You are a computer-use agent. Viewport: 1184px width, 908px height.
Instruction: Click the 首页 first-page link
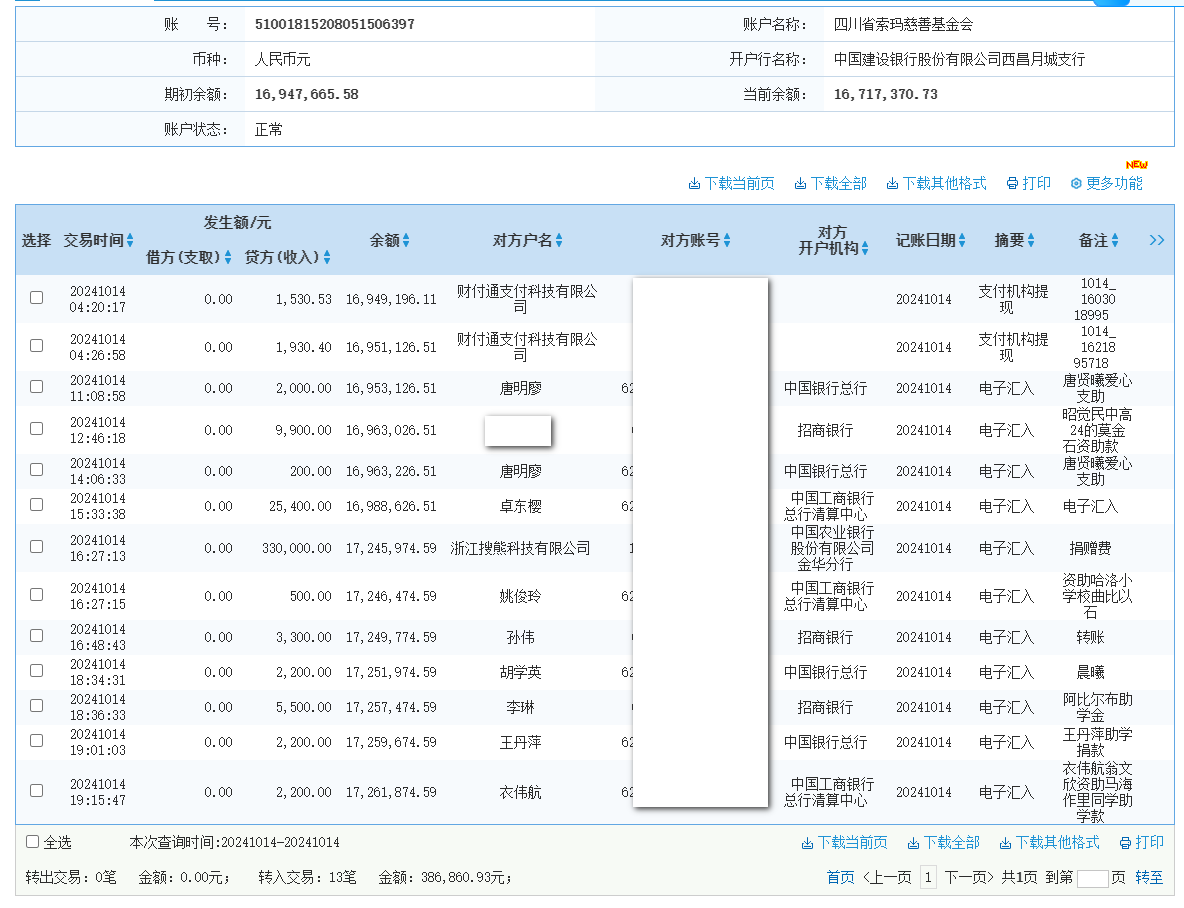click(x=843, y=877)
